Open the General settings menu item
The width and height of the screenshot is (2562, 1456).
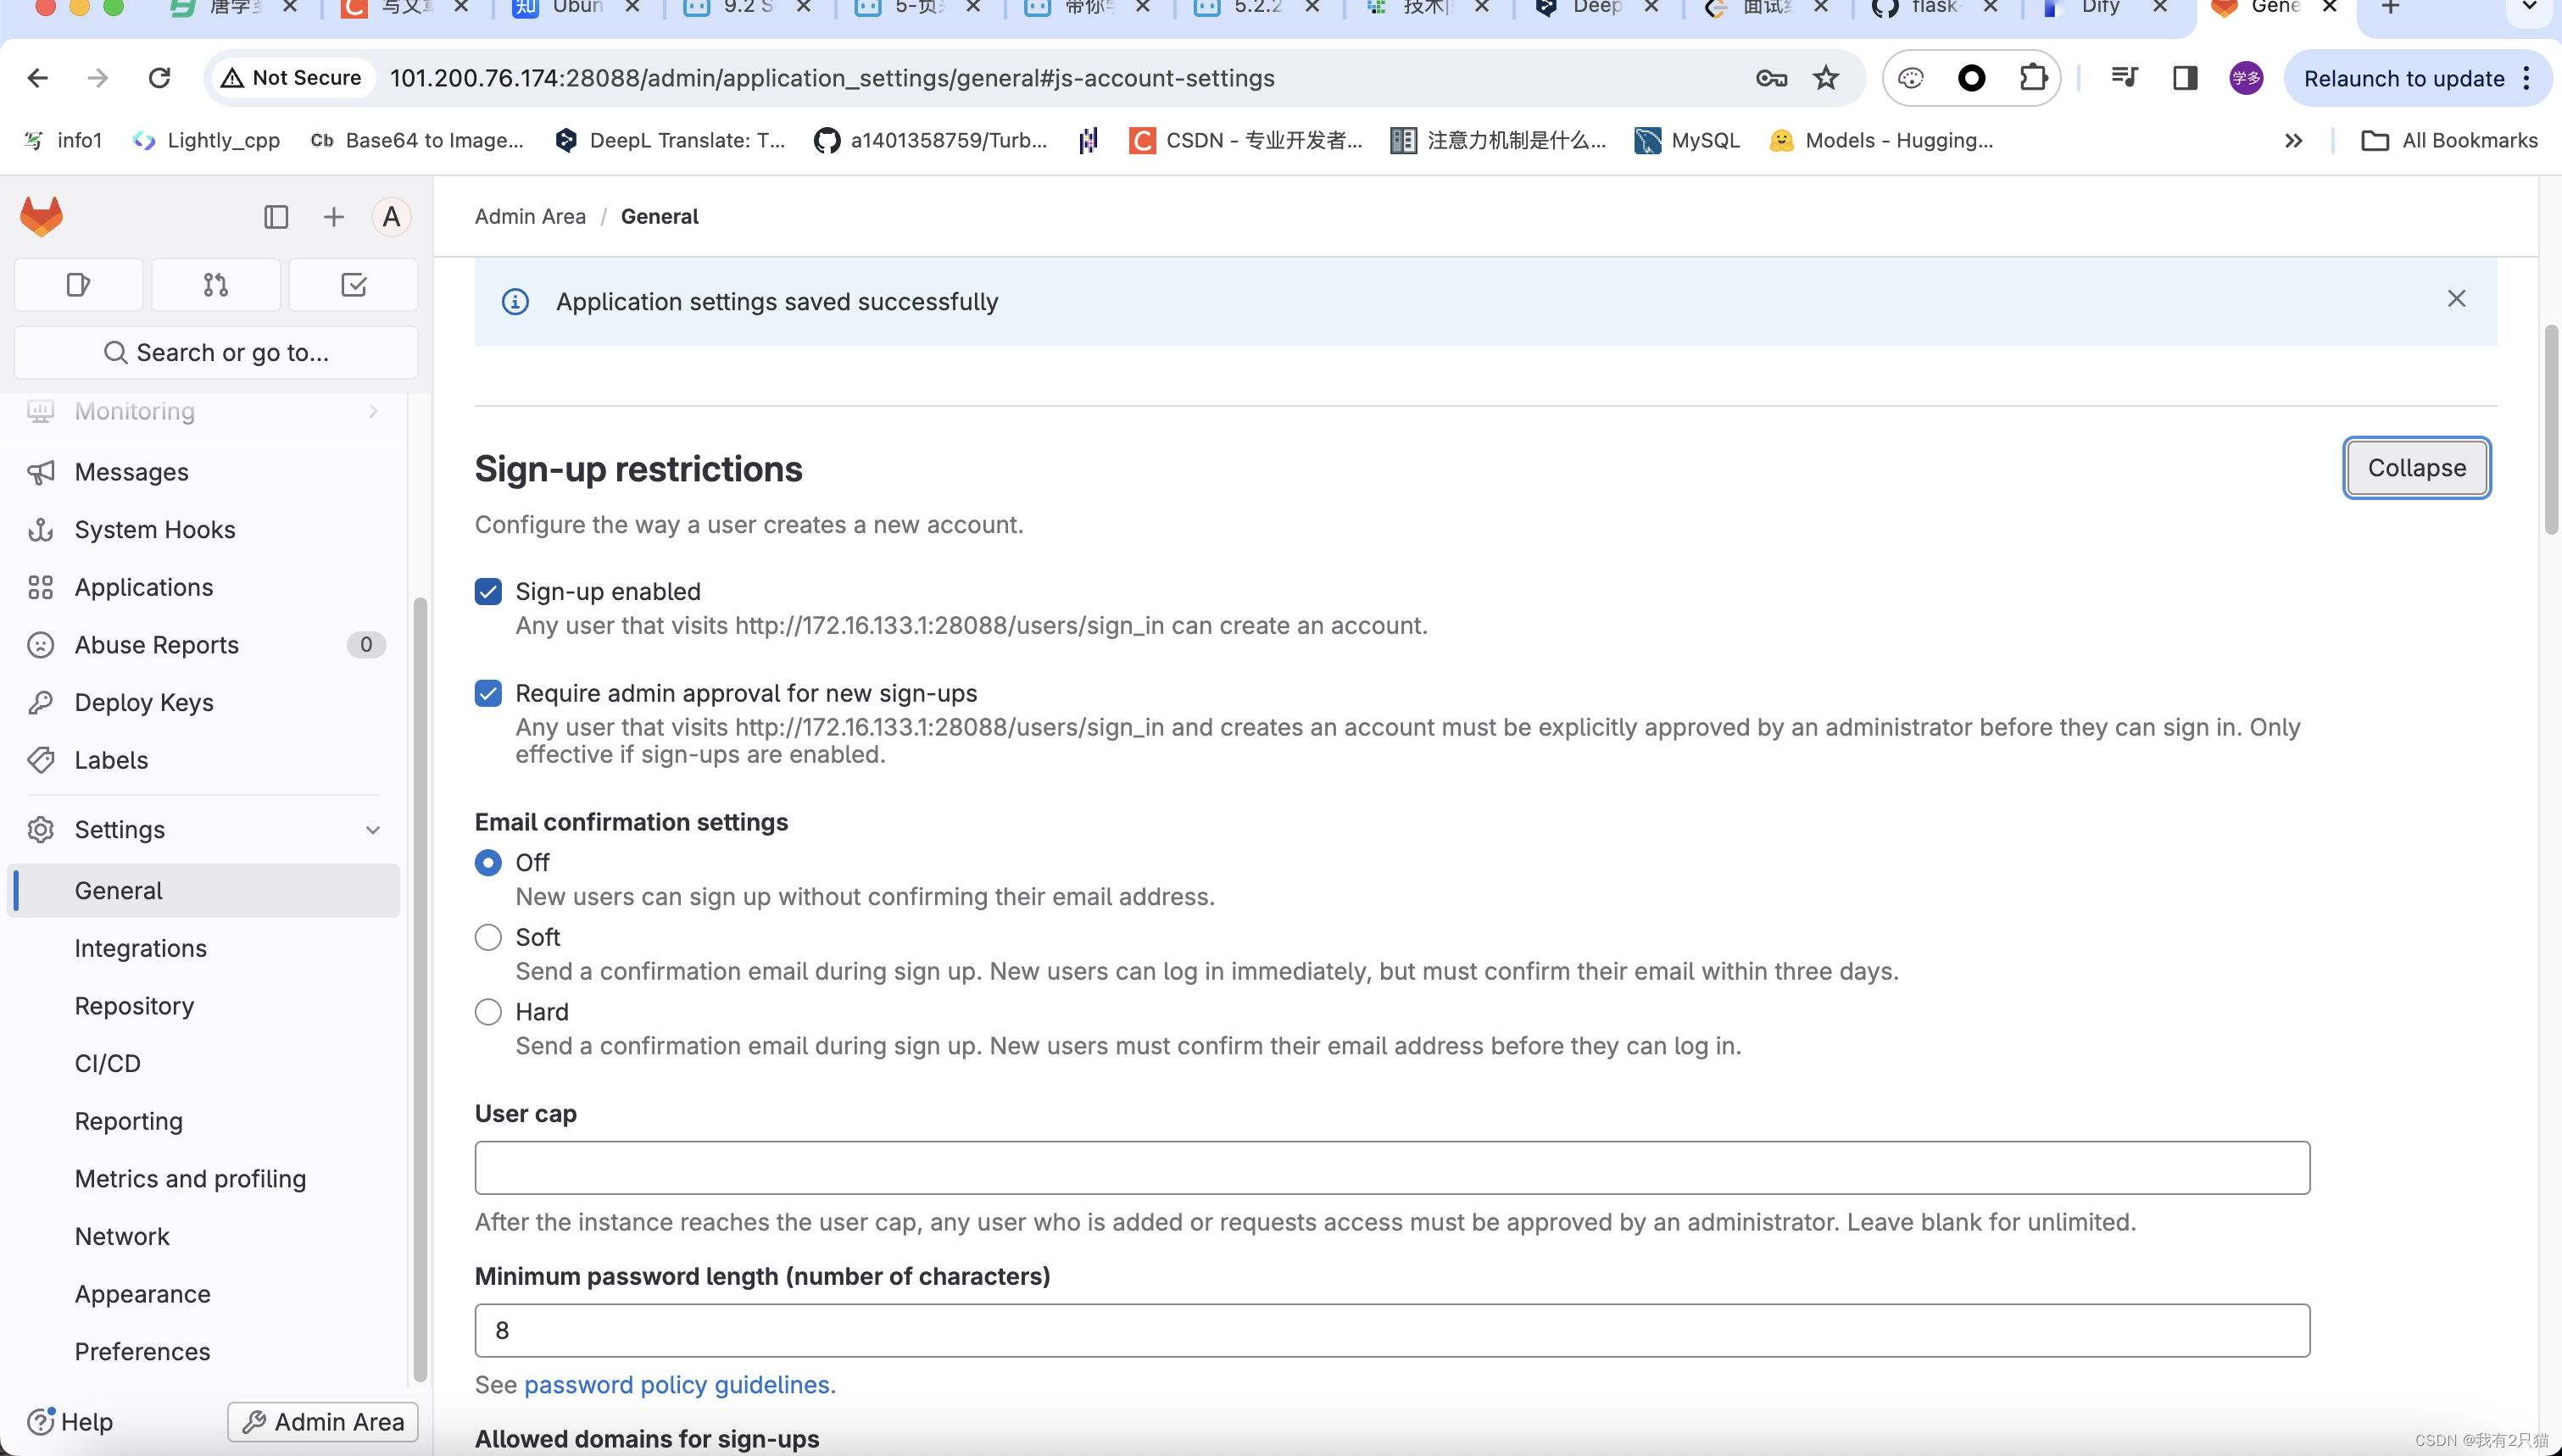(118, 890)
